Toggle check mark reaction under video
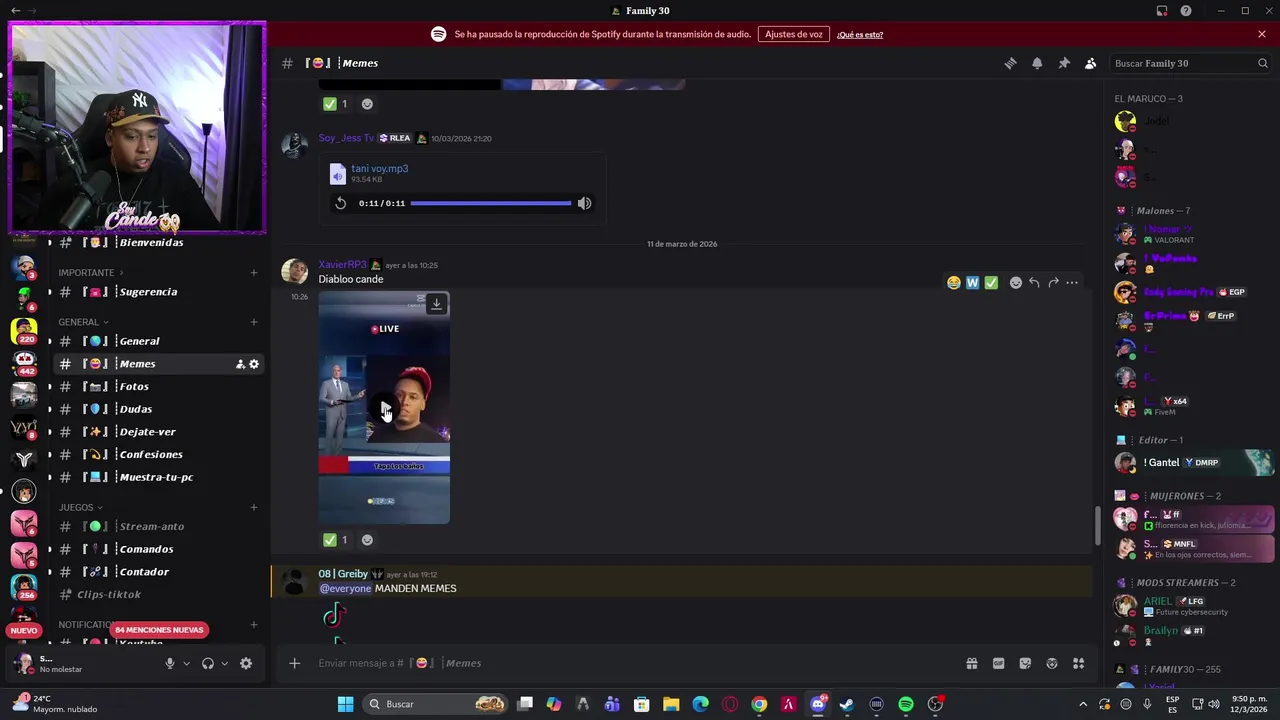The image size is (1280, 720). tap(335, 540)
